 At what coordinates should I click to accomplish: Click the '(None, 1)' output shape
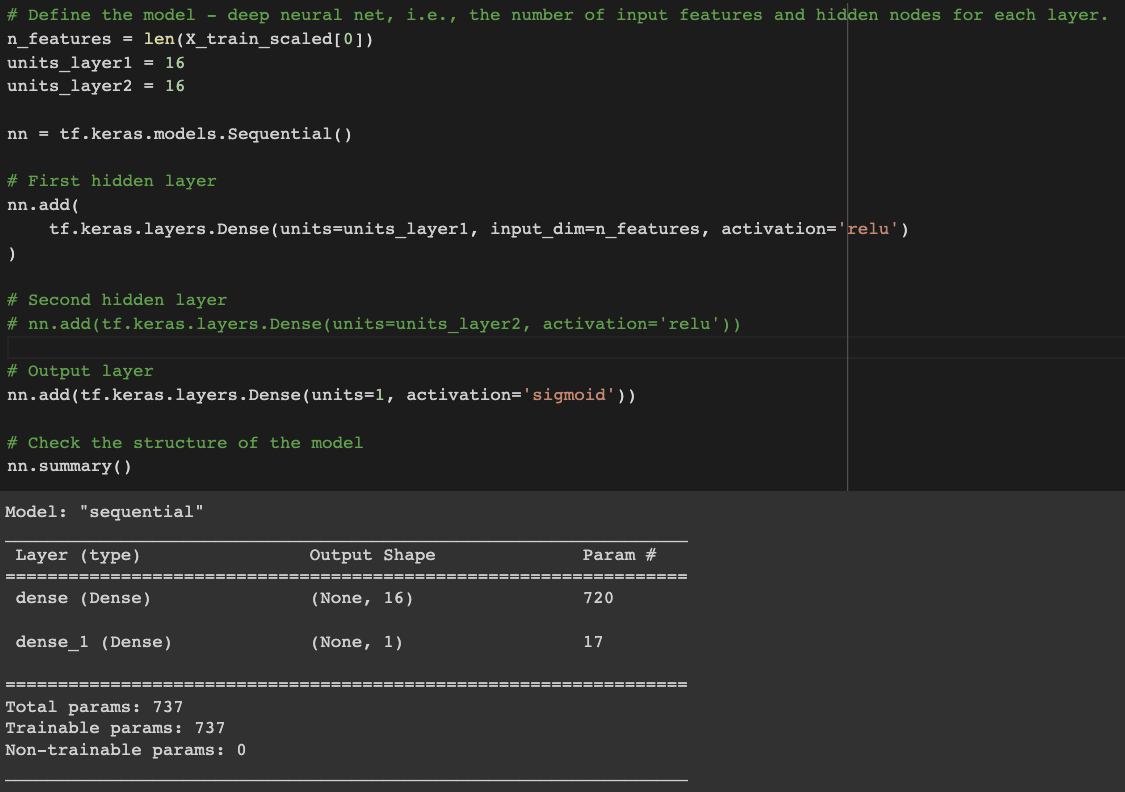point(357,642)
